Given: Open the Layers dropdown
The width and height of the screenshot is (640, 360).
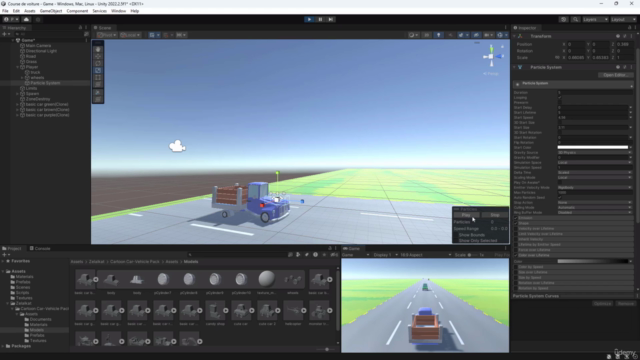Looking at the screenshot, I should pyautogui.click(x=595, y=19).
